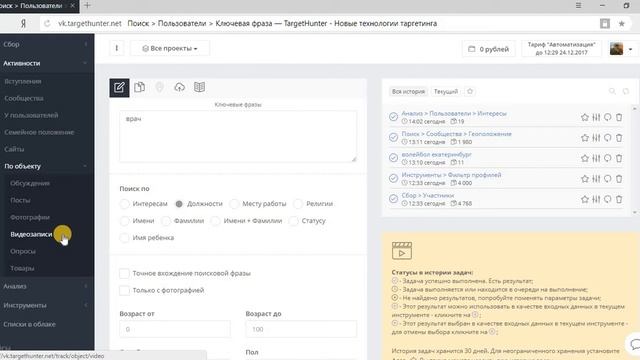Select the Должности search option
Image resolution: width=640 pixels, height=360 pixels.
pyautogui.click(x=179, y=204)
